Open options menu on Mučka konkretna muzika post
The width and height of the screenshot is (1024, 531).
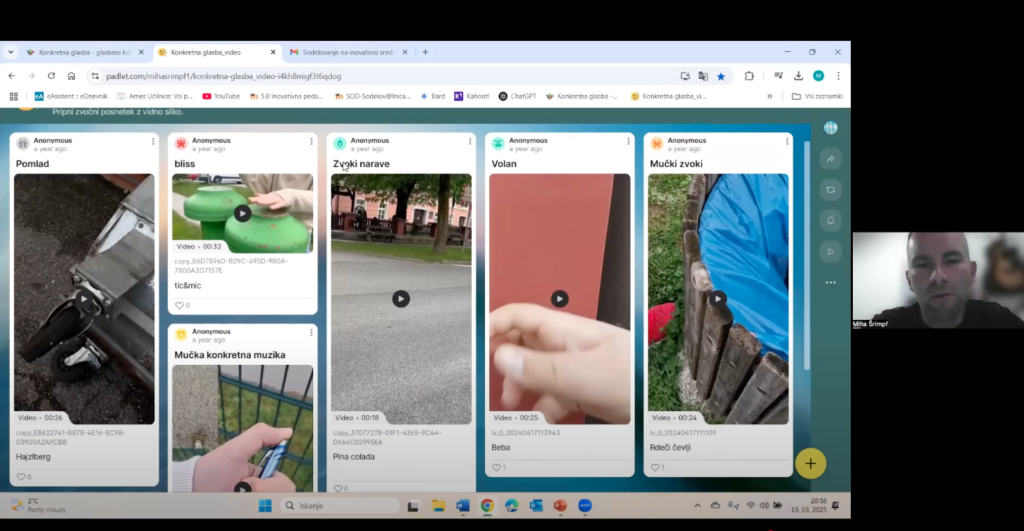click(x=312, y=332)
